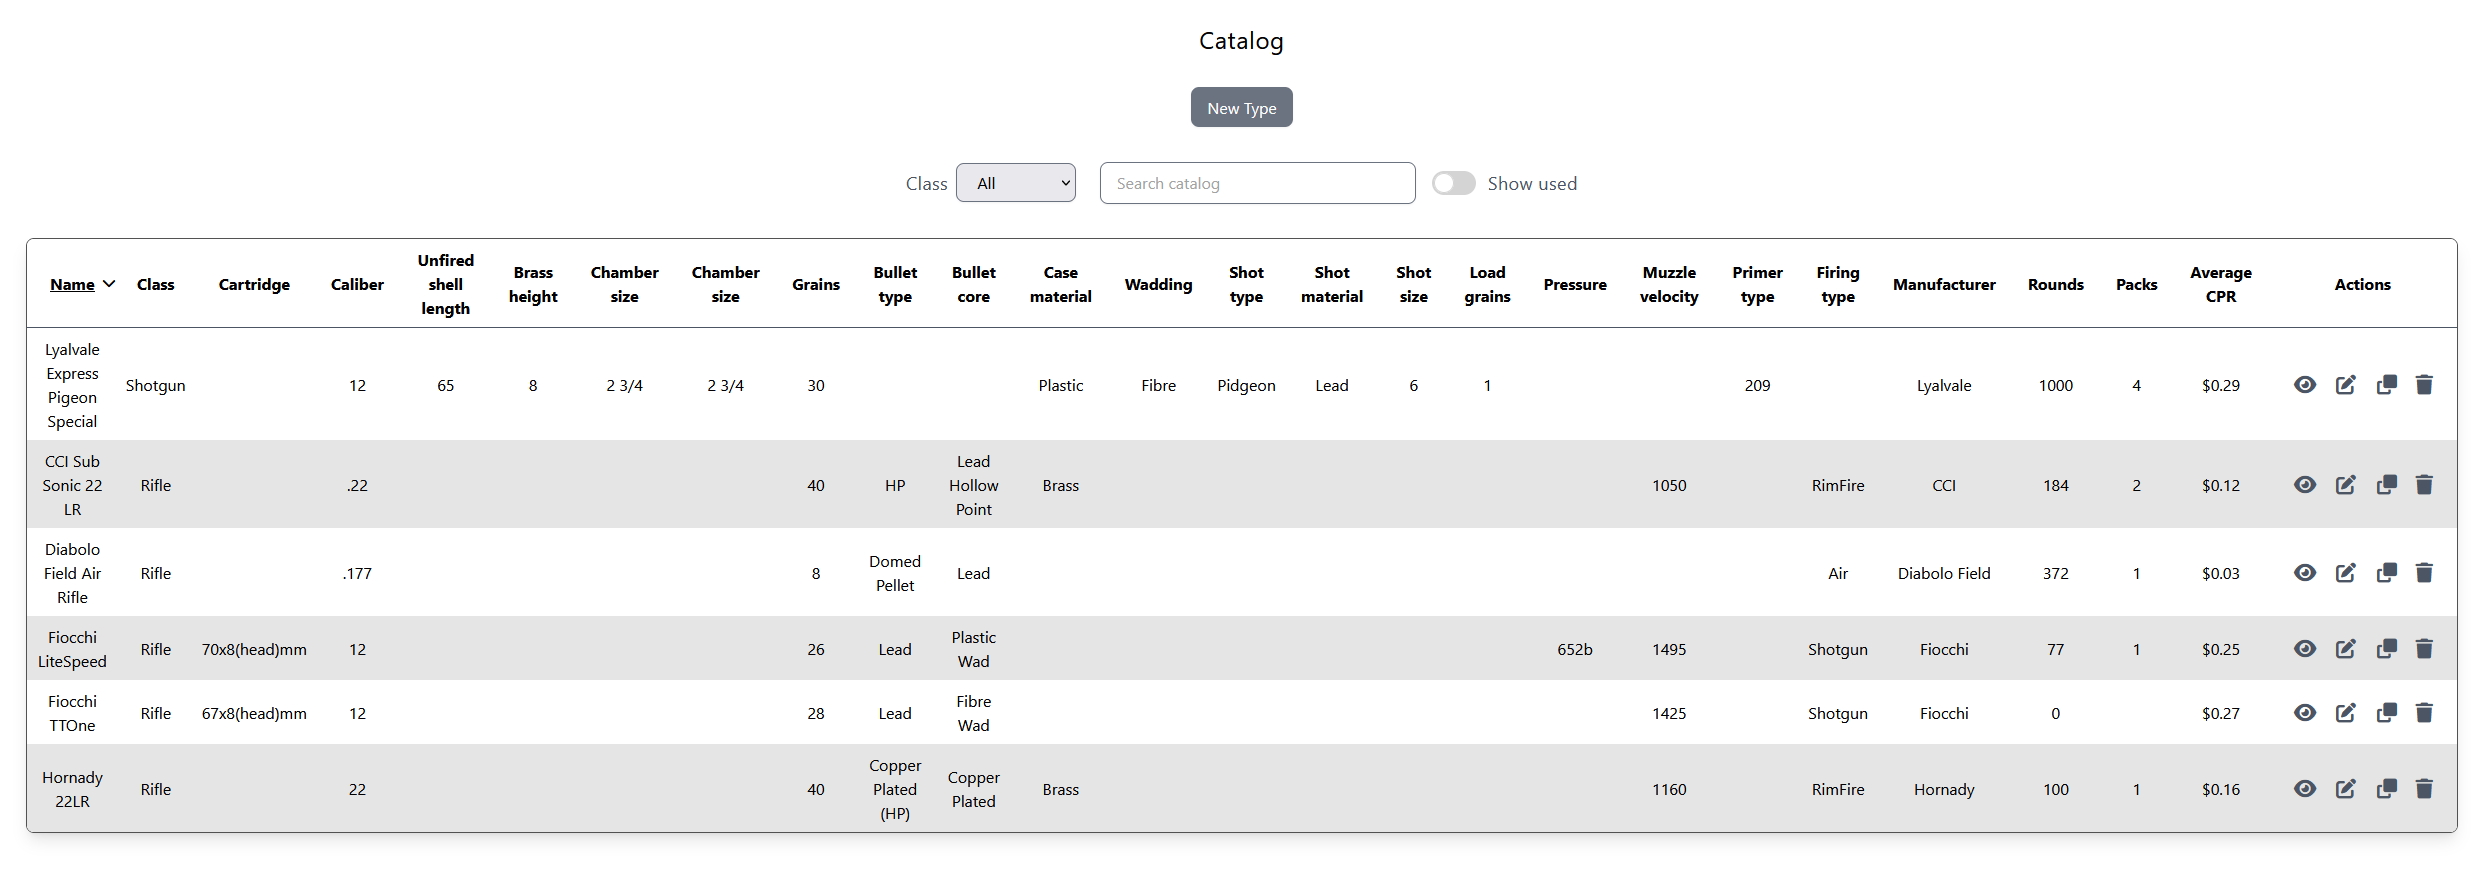Clone the Lyalvale Express Pigeon Special entry

point(2386,385)
